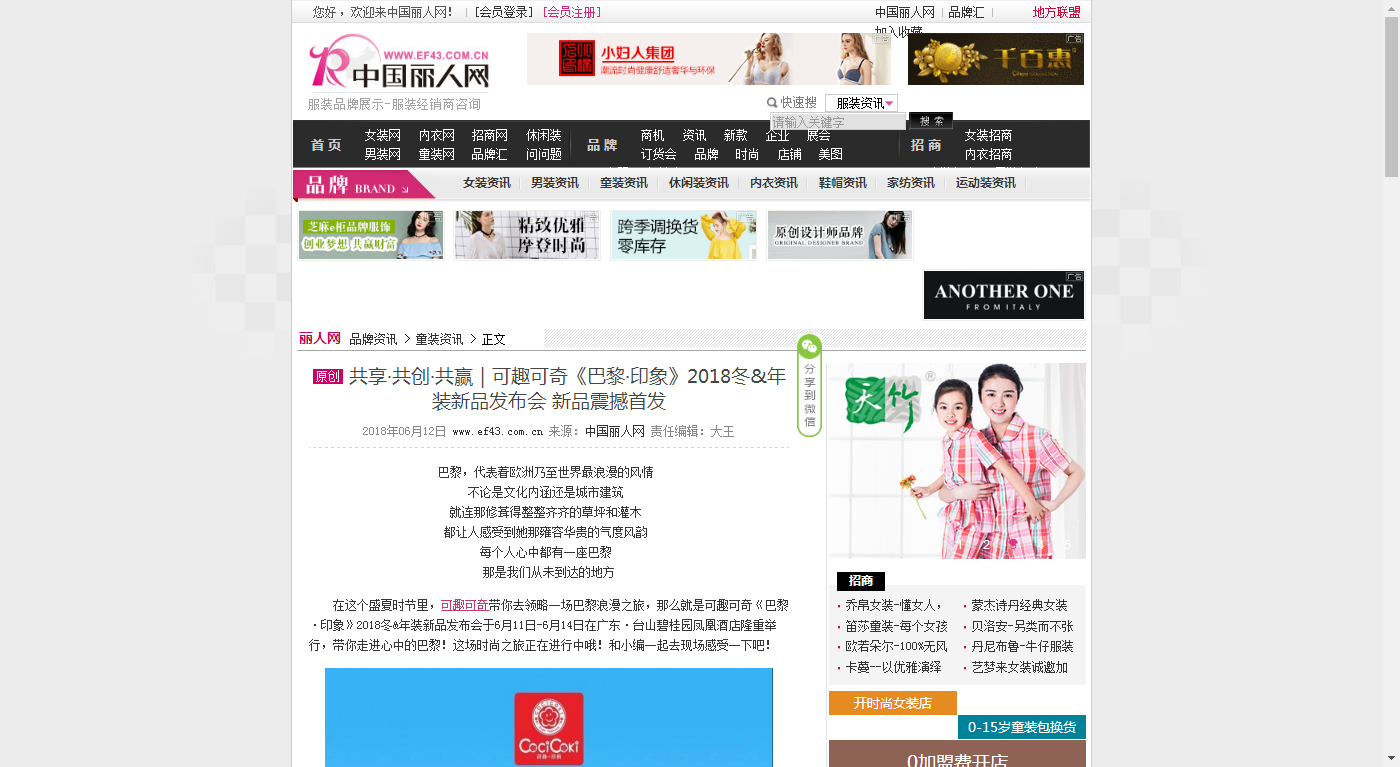Image resolution: width=1400 pixels, height=767 pixels.
Task: Open 美图 in the navigation bar
Action: (x=831, y=154)
